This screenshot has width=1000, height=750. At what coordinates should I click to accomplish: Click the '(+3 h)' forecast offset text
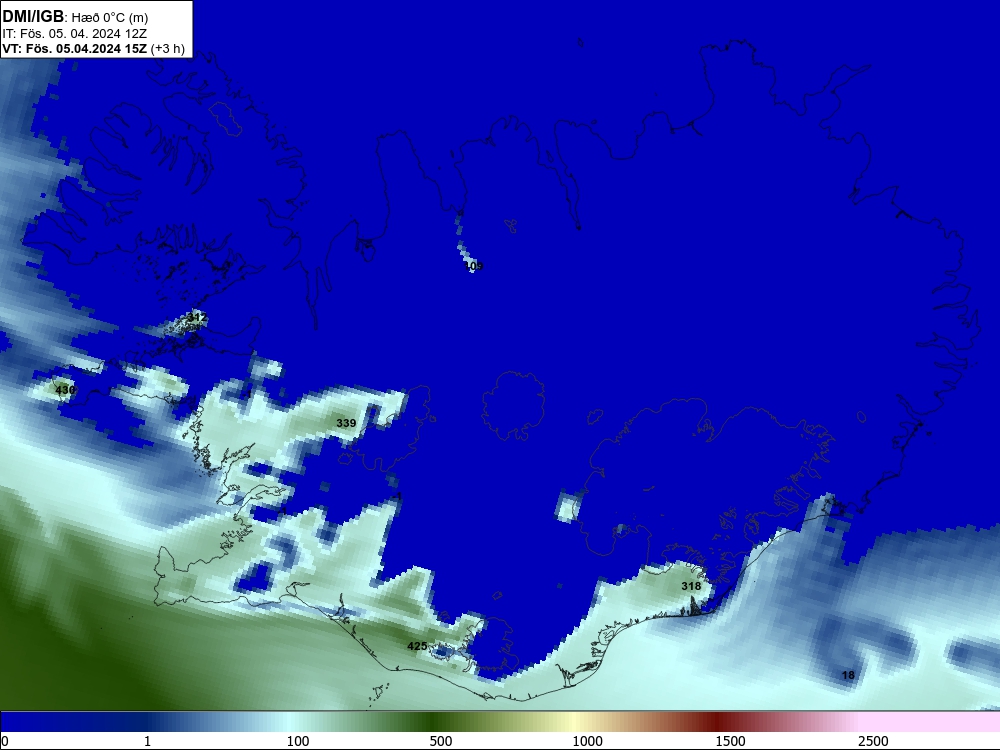168,49
